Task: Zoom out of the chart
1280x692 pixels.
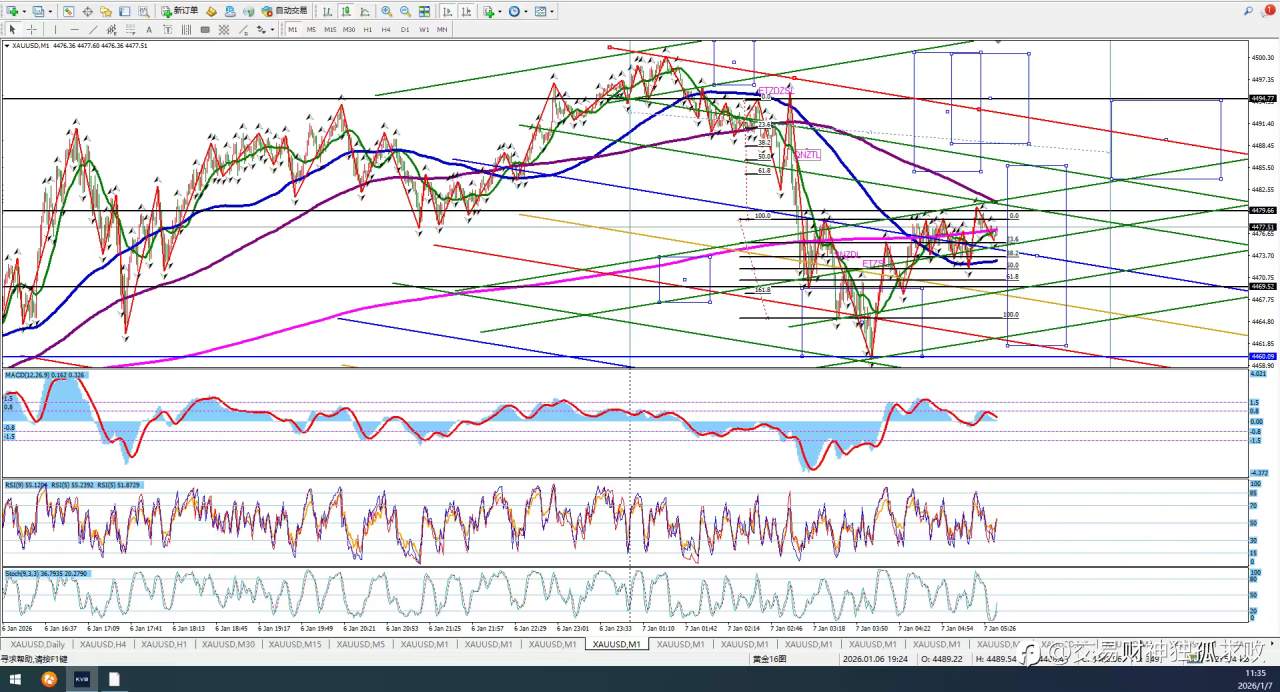Action: point(405,11)
